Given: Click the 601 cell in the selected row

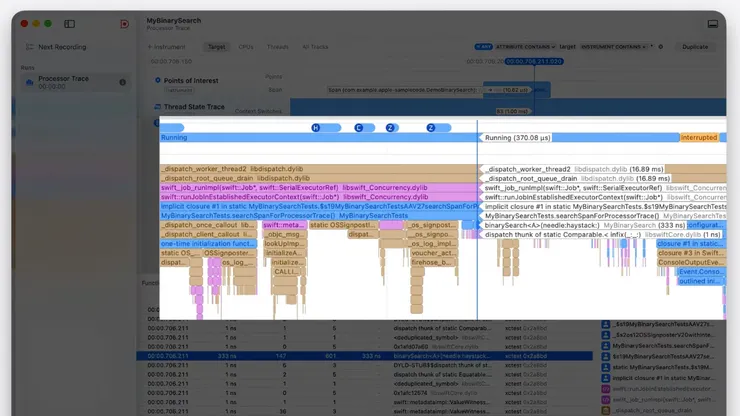Looking at the screenshot, I should tap(331, 356).
